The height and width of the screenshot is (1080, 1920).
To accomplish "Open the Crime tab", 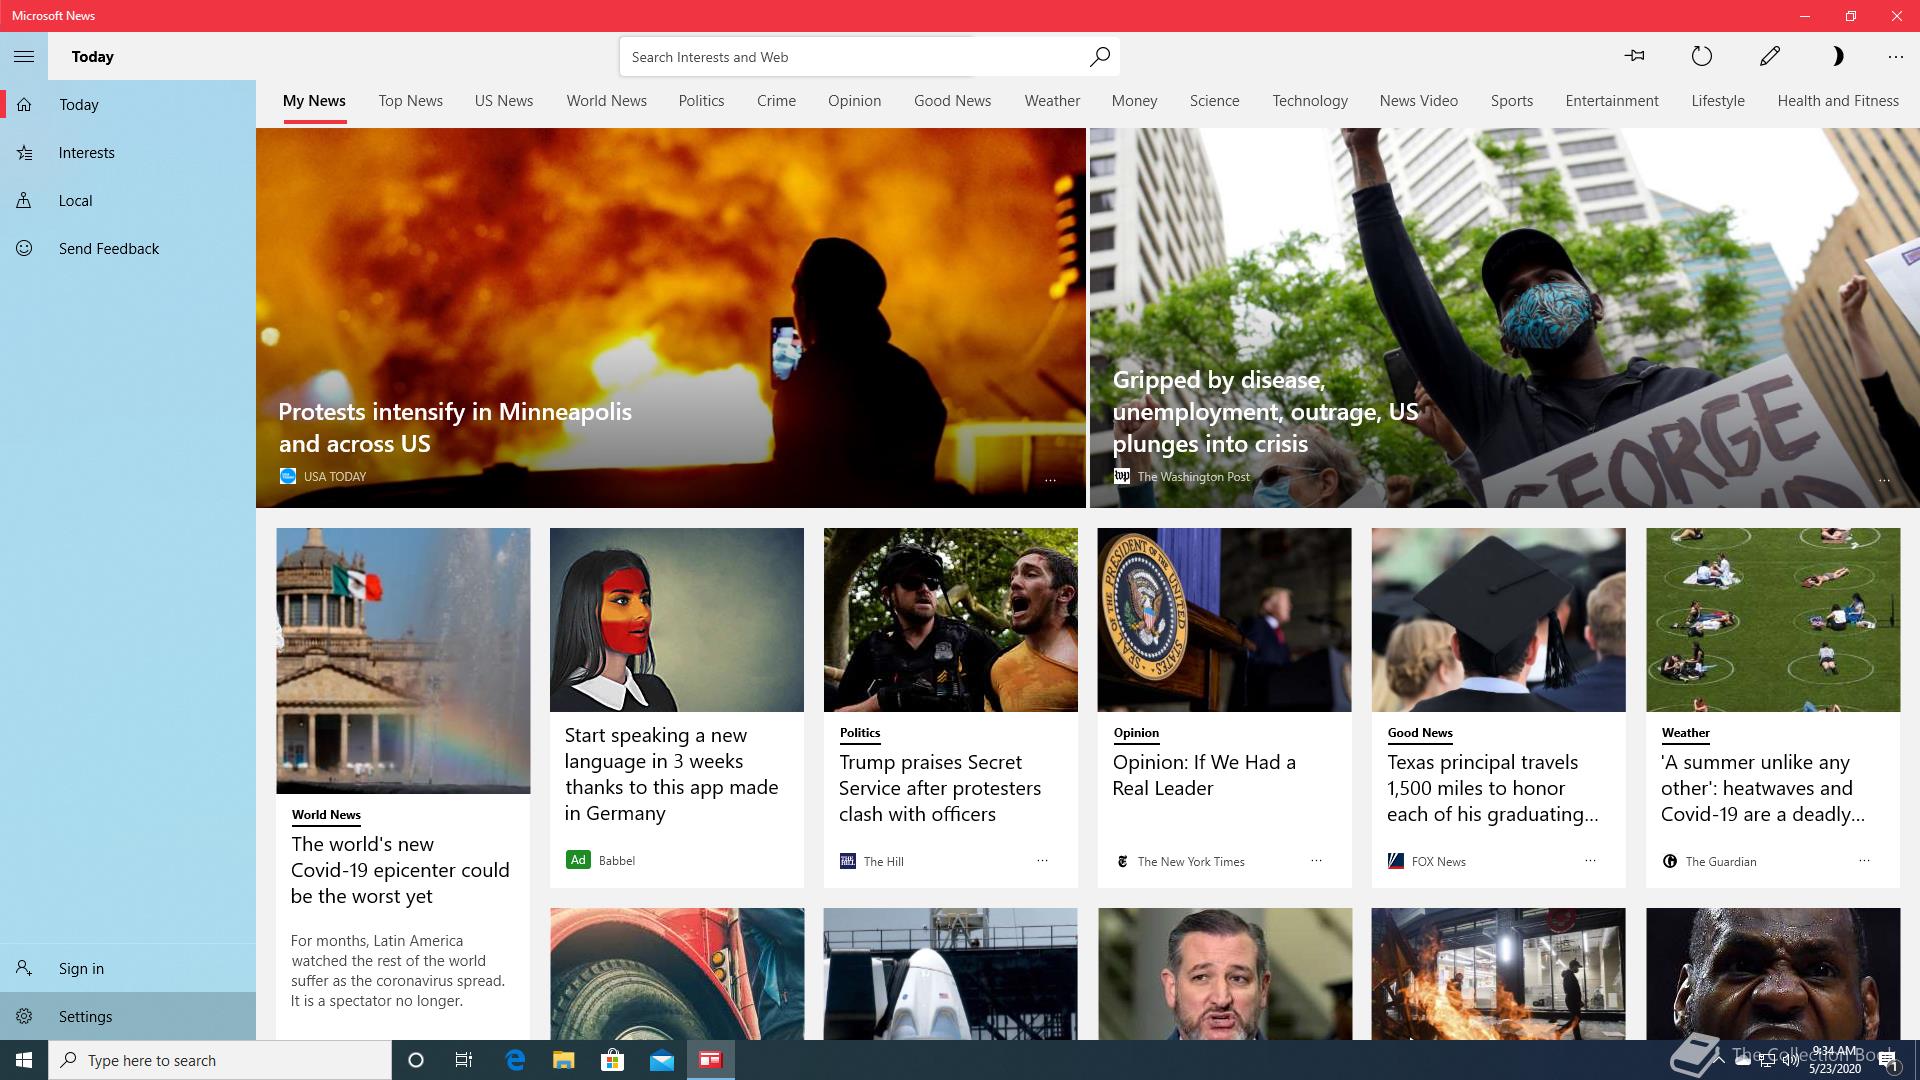I will click(x=776, y=101).
